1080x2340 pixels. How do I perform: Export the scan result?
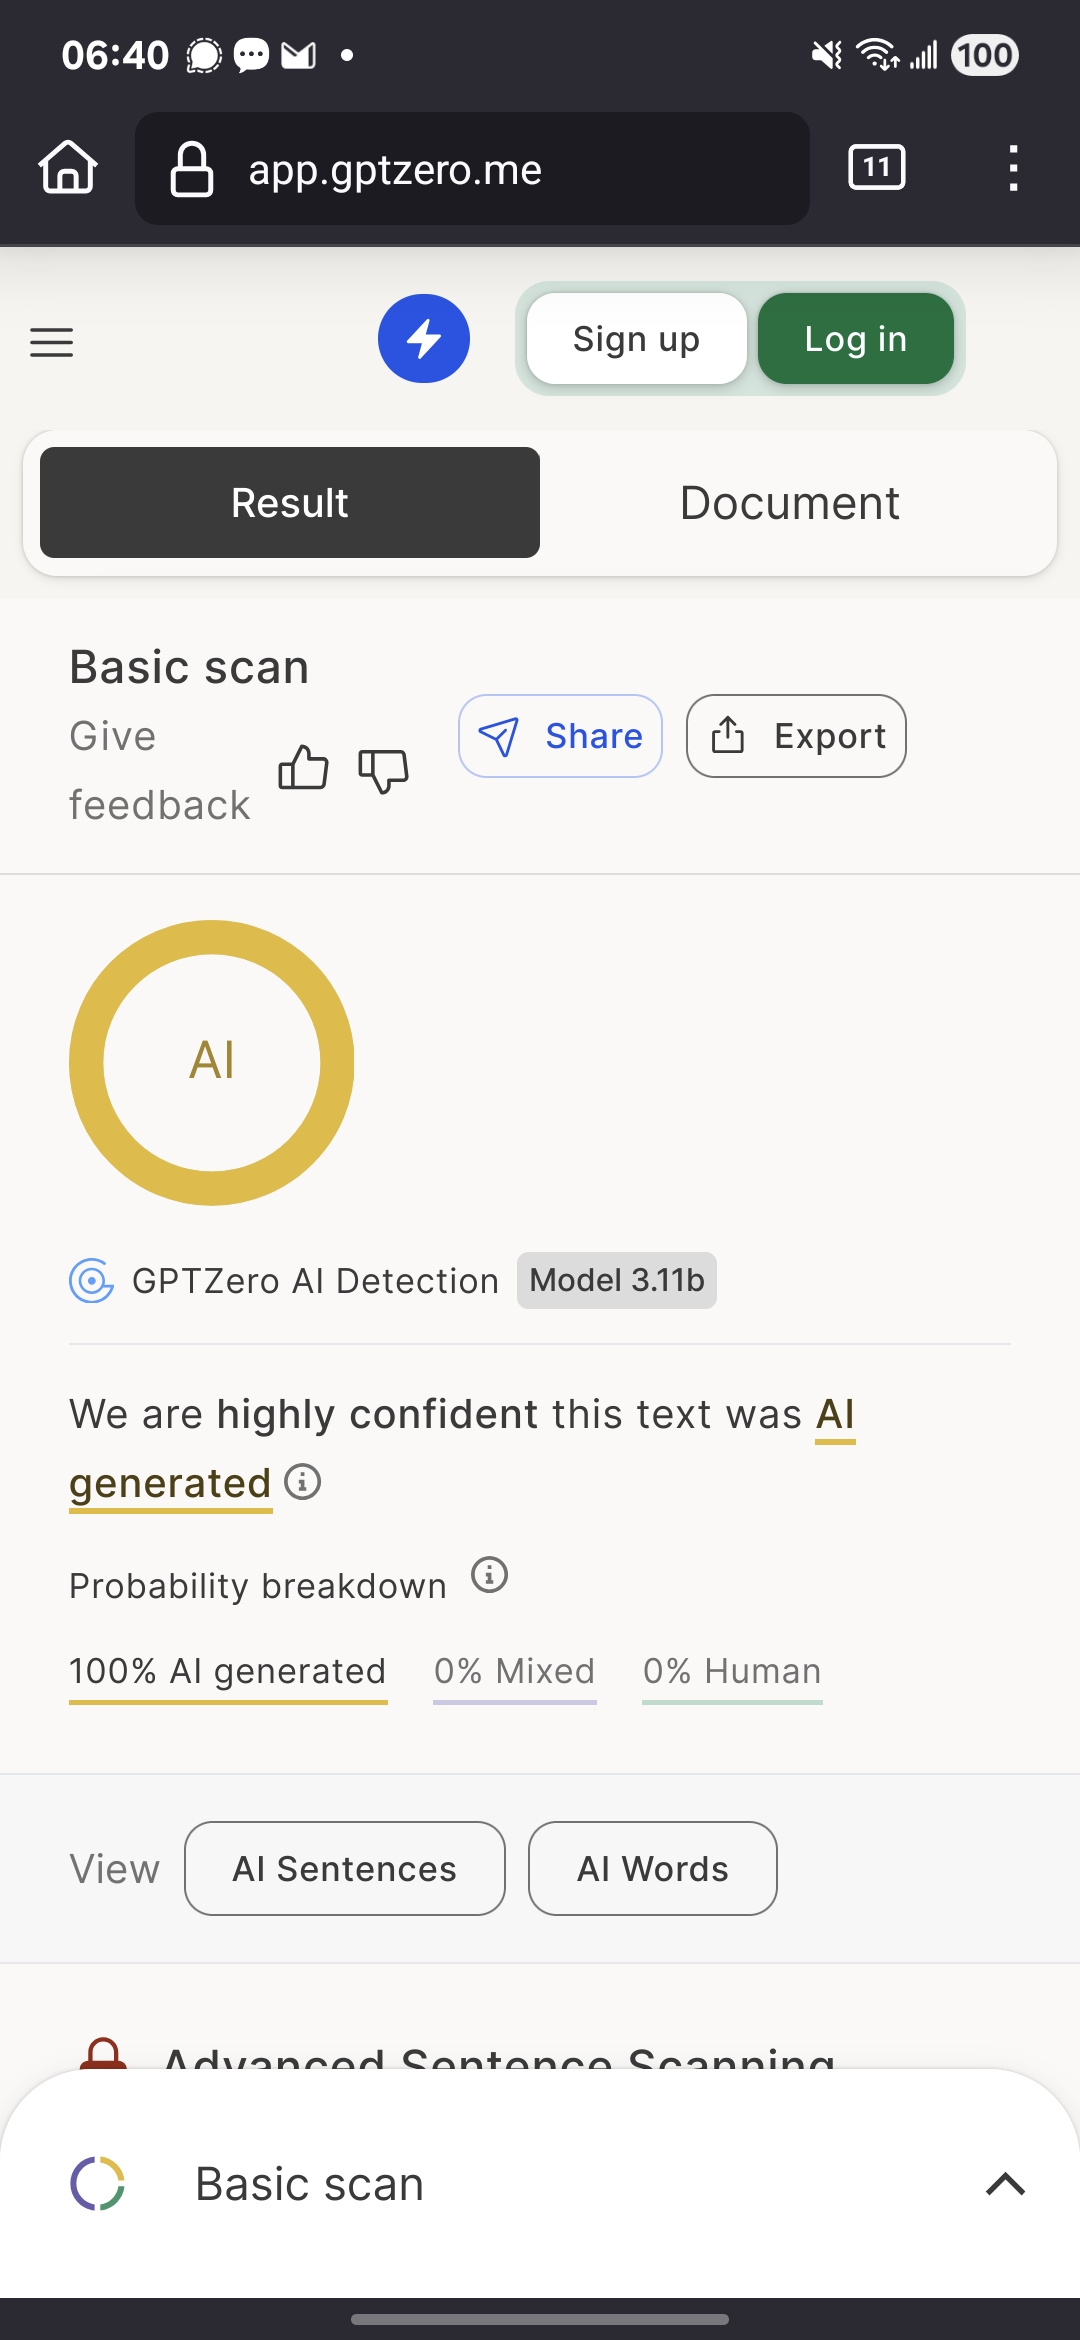pyautogui.click(x=796, y=736)
